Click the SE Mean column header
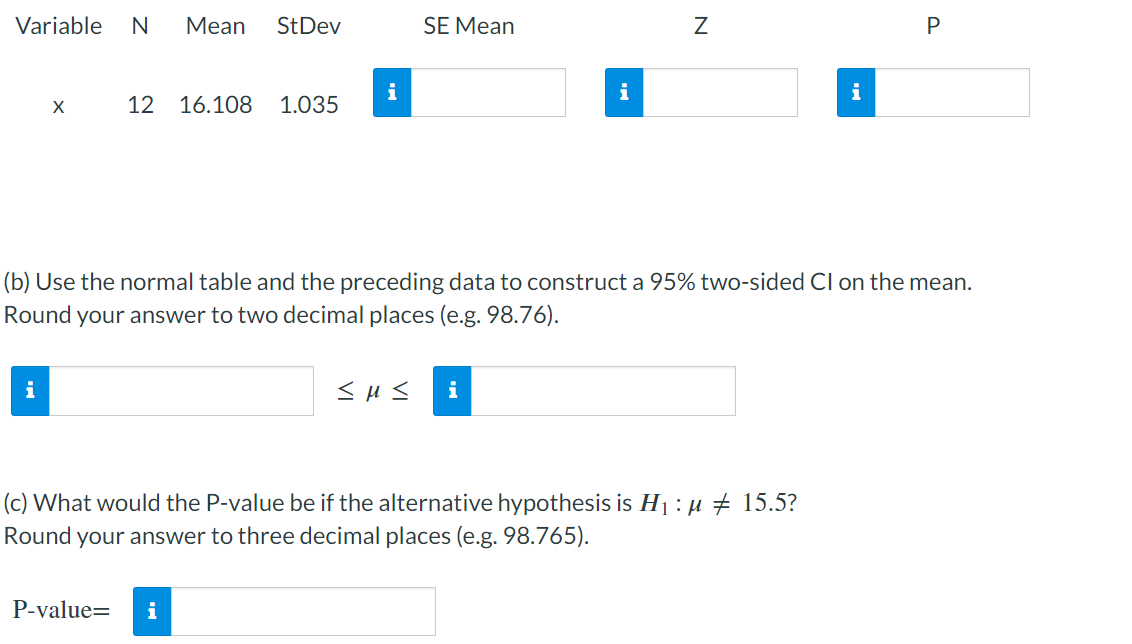The image size is (1132, 644). tap(469, 26)
